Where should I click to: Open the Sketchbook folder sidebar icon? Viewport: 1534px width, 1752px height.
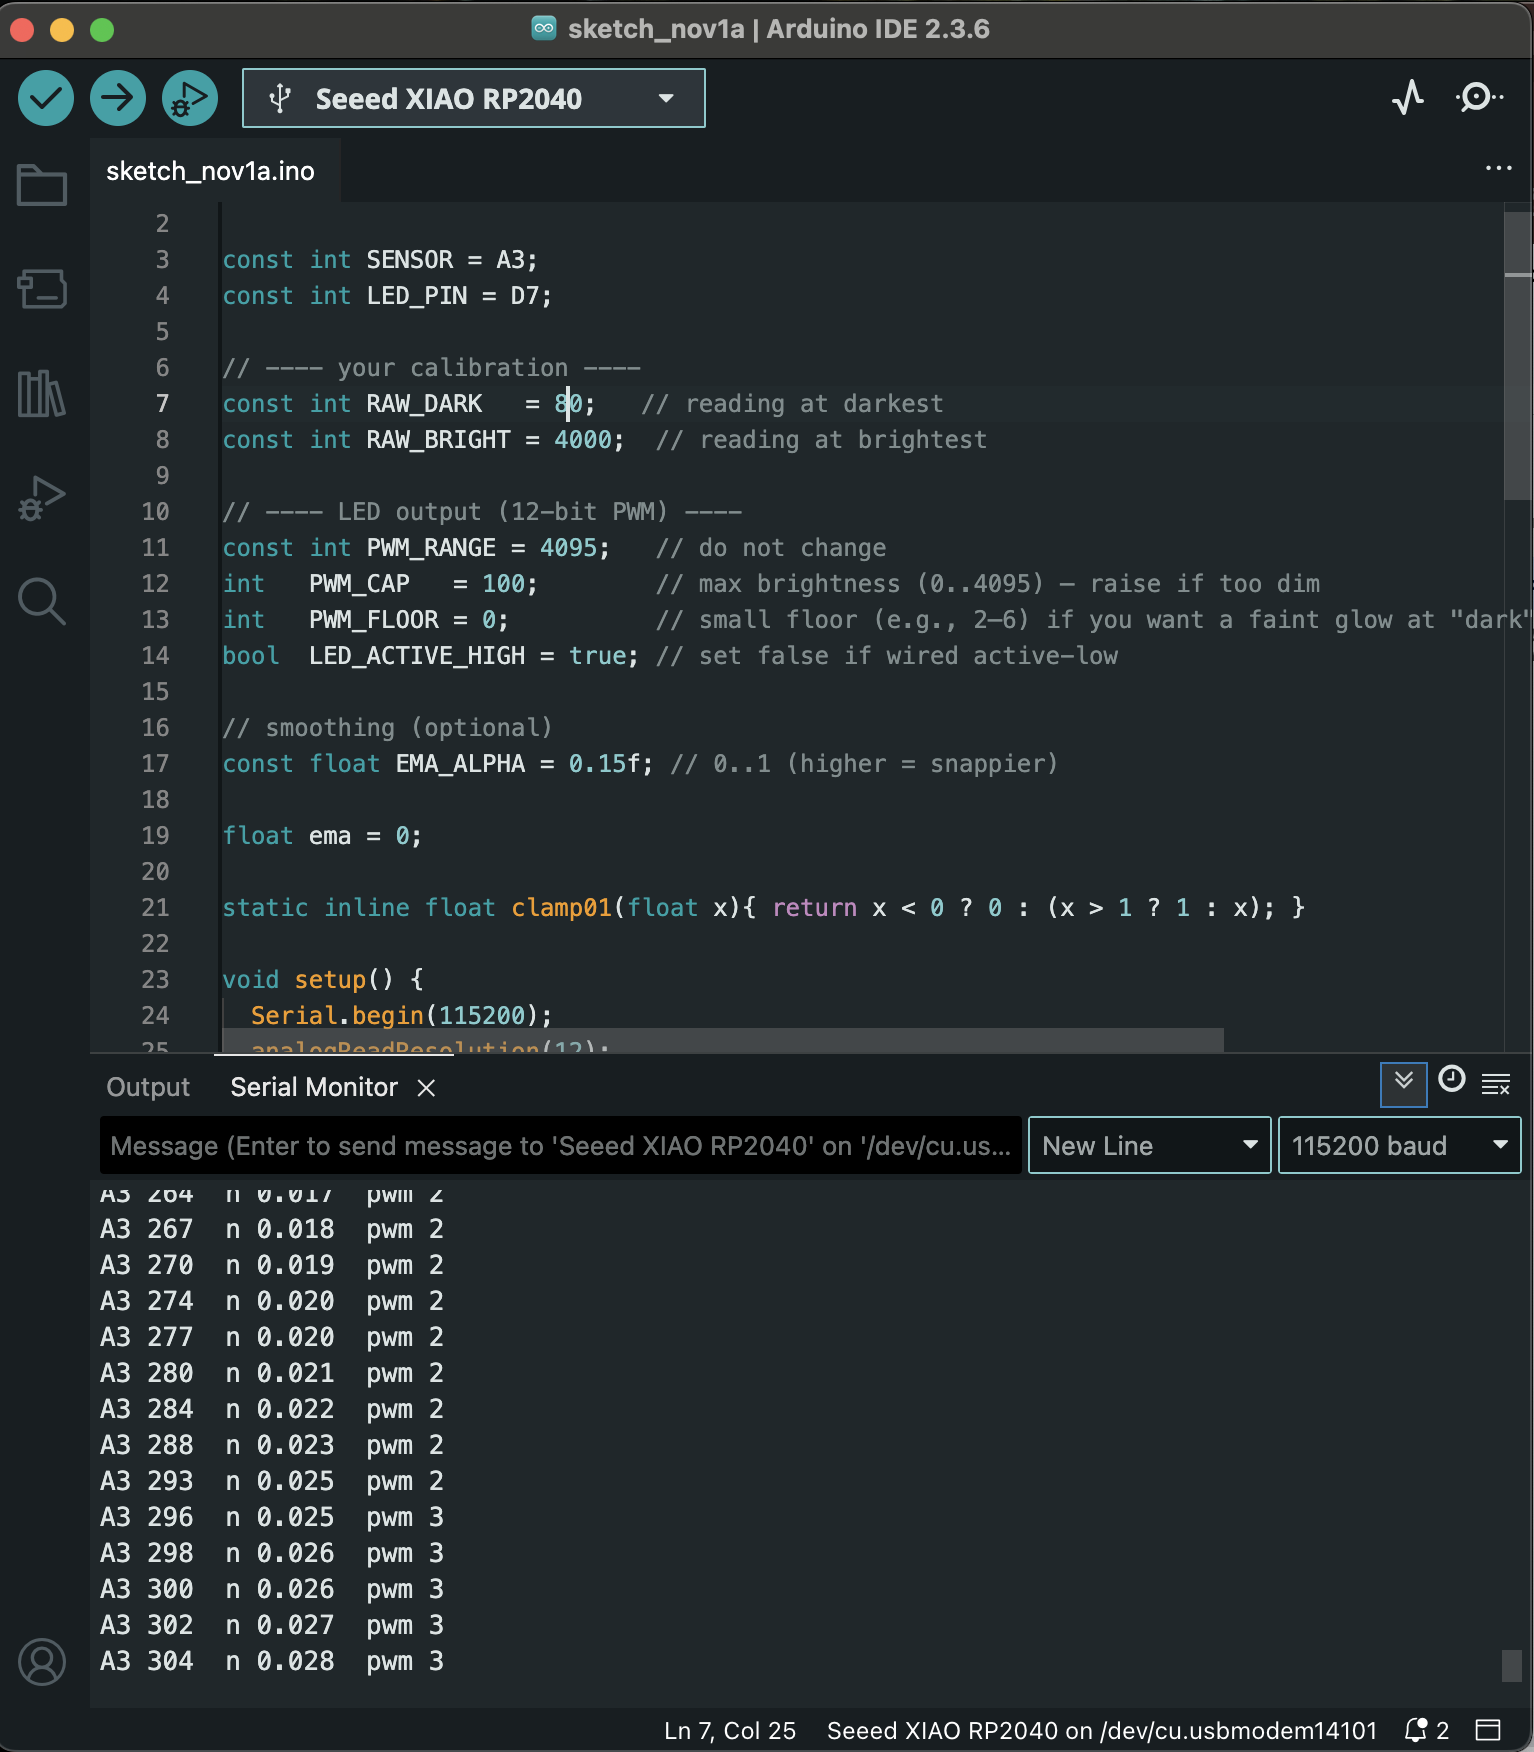click(x=42, y=185)
